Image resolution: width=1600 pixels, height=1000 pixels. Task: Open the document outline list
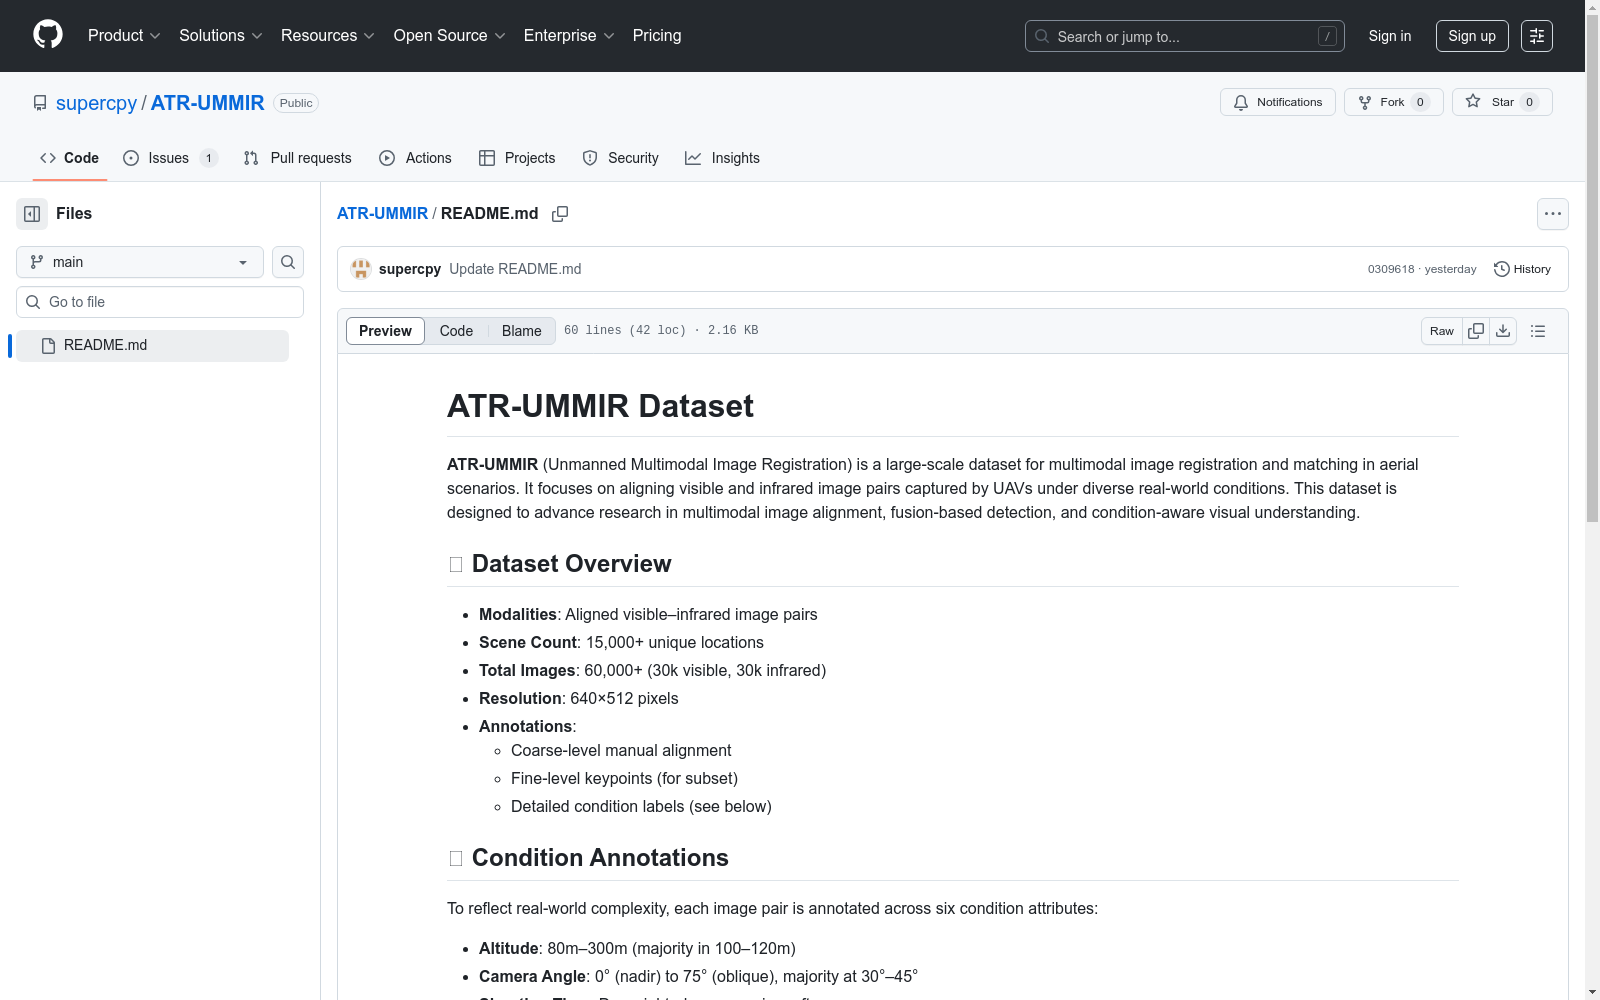(1538, 331)
